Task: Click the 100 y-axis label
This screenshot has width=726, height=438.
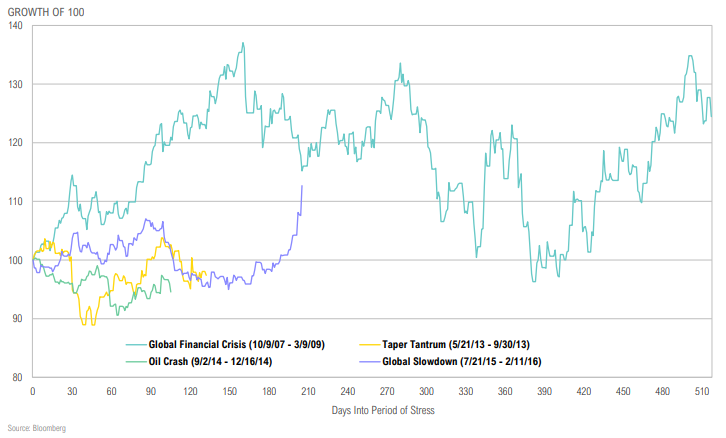Action: pyautogui.click(x=16, y=260)
